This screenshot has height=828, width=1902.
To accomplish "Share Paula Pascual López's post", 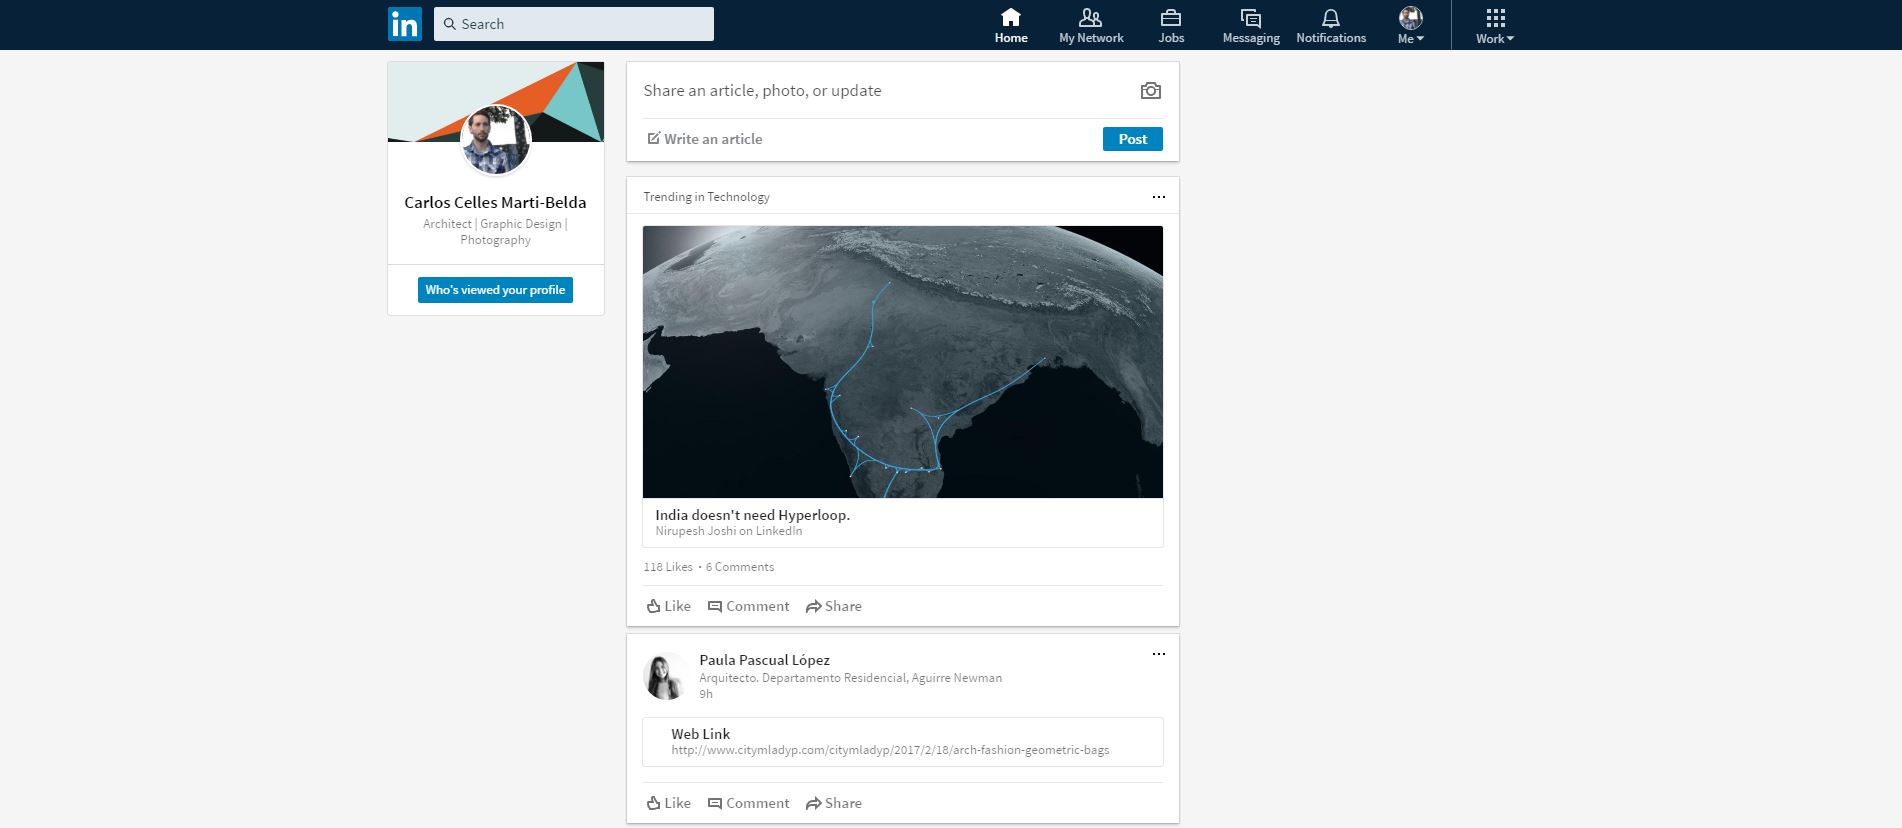I will [834, 803].
